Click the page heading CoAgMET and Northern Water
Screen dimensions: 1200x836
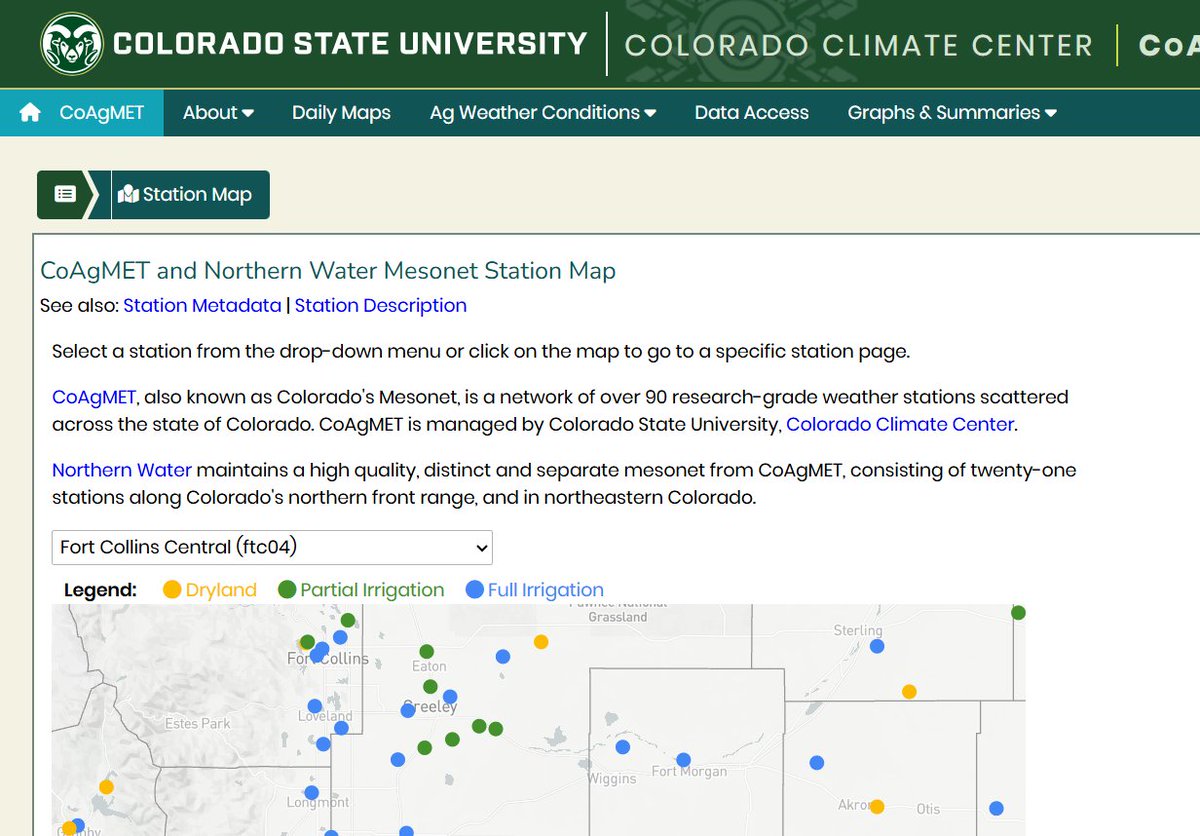click(x=328, y=270)
